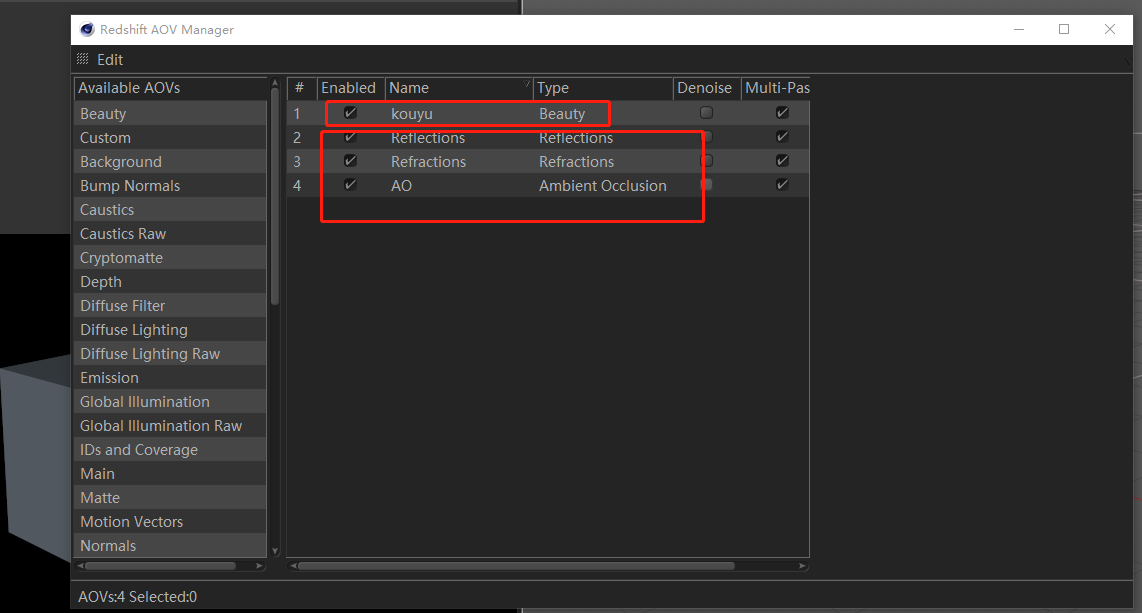1142x613 pixels.
Task: Toggle Multi-Pass for the Reflections AOV
Action: 782,137
